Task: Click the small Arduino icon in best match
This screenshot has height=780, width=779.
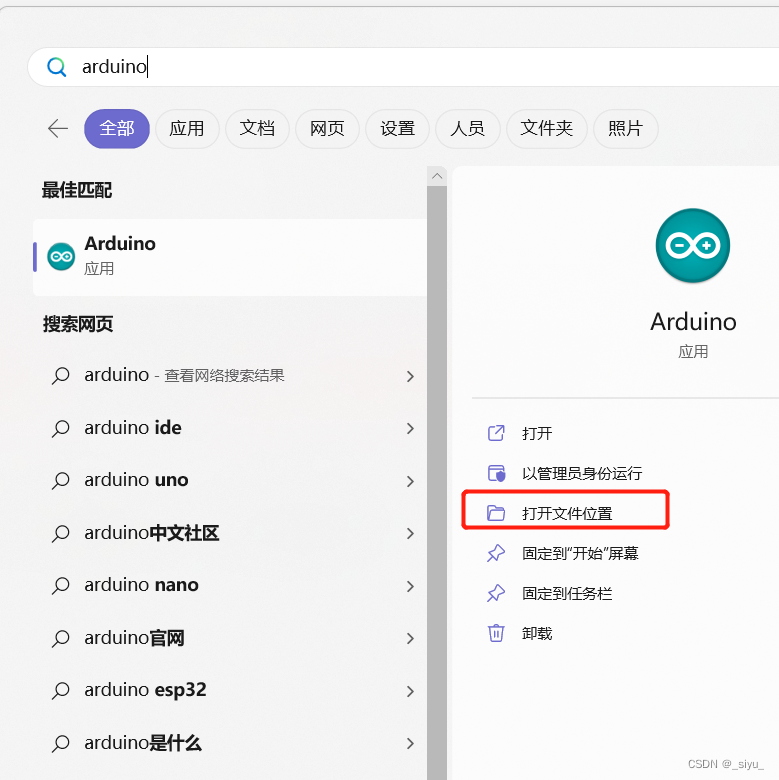Action: pos(61,257)
